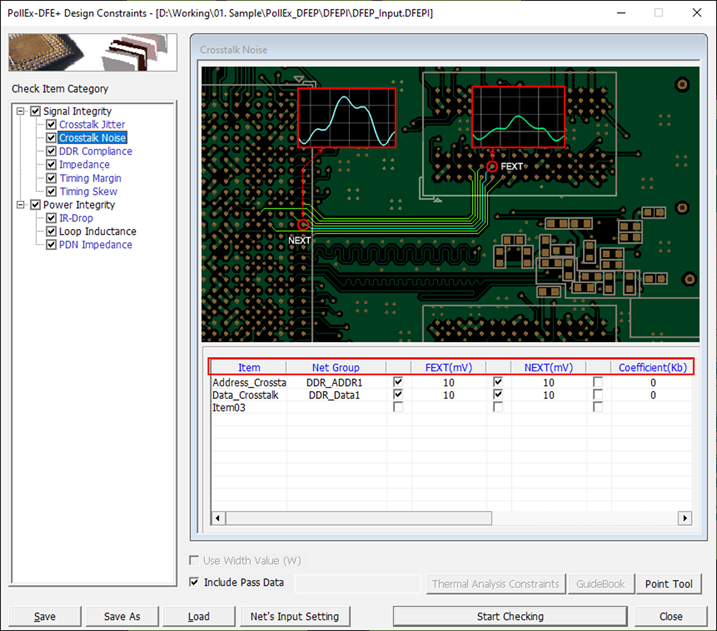This screenshot has width=717, height=631.
Task: Click the FEXT marker circle on PCB
Action: [492, 166]
